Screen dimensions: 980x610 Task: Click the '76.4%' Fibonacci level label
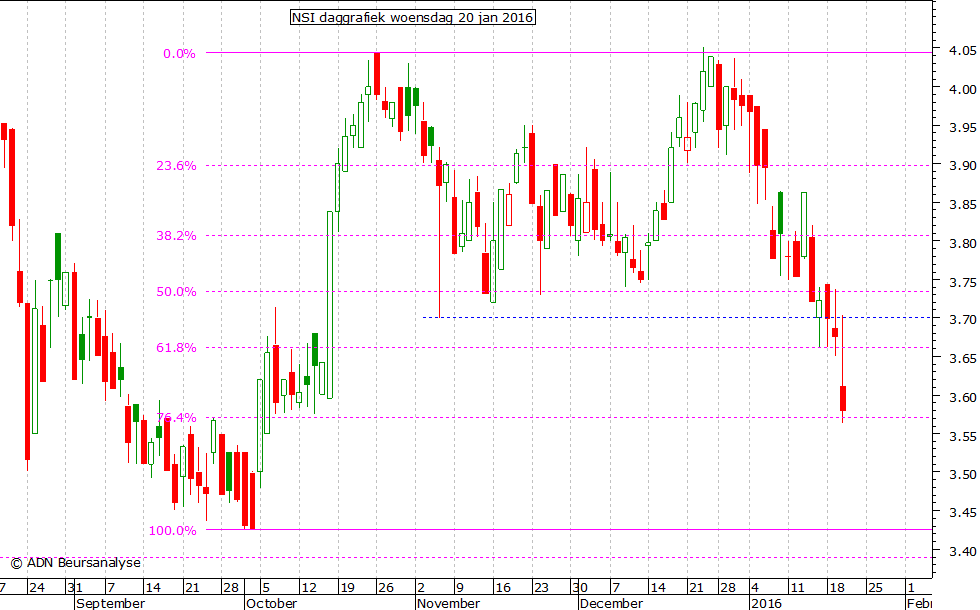tap(176, 418)
